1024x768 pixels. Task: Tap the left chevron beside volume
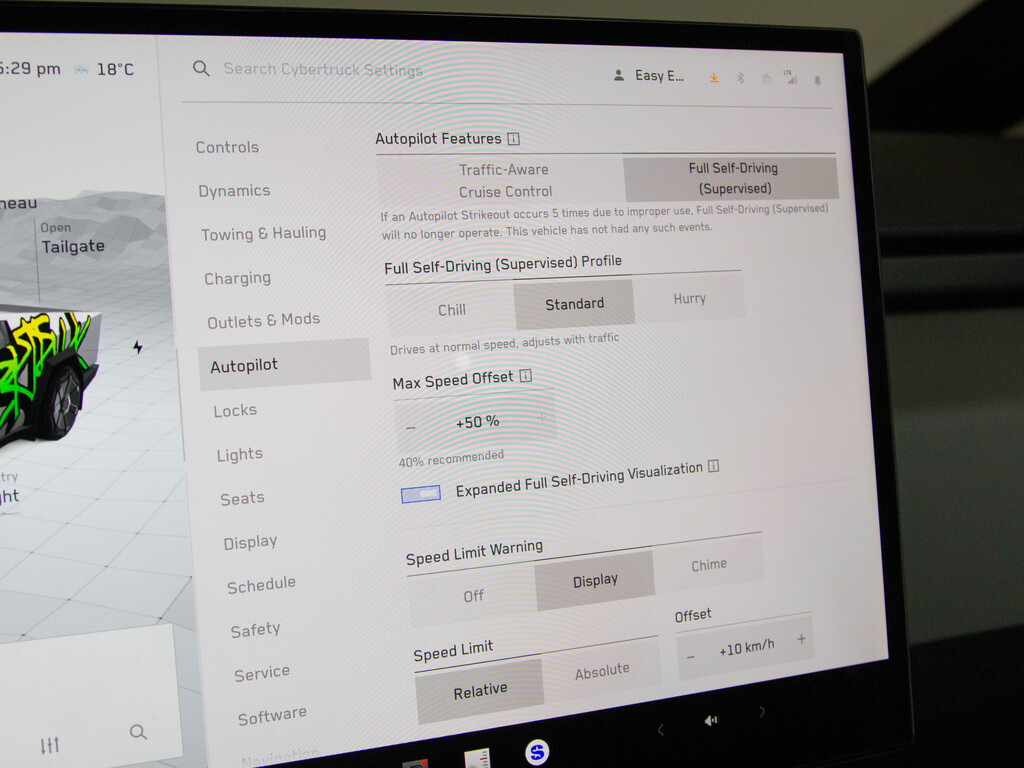click(x=661, y=729)
